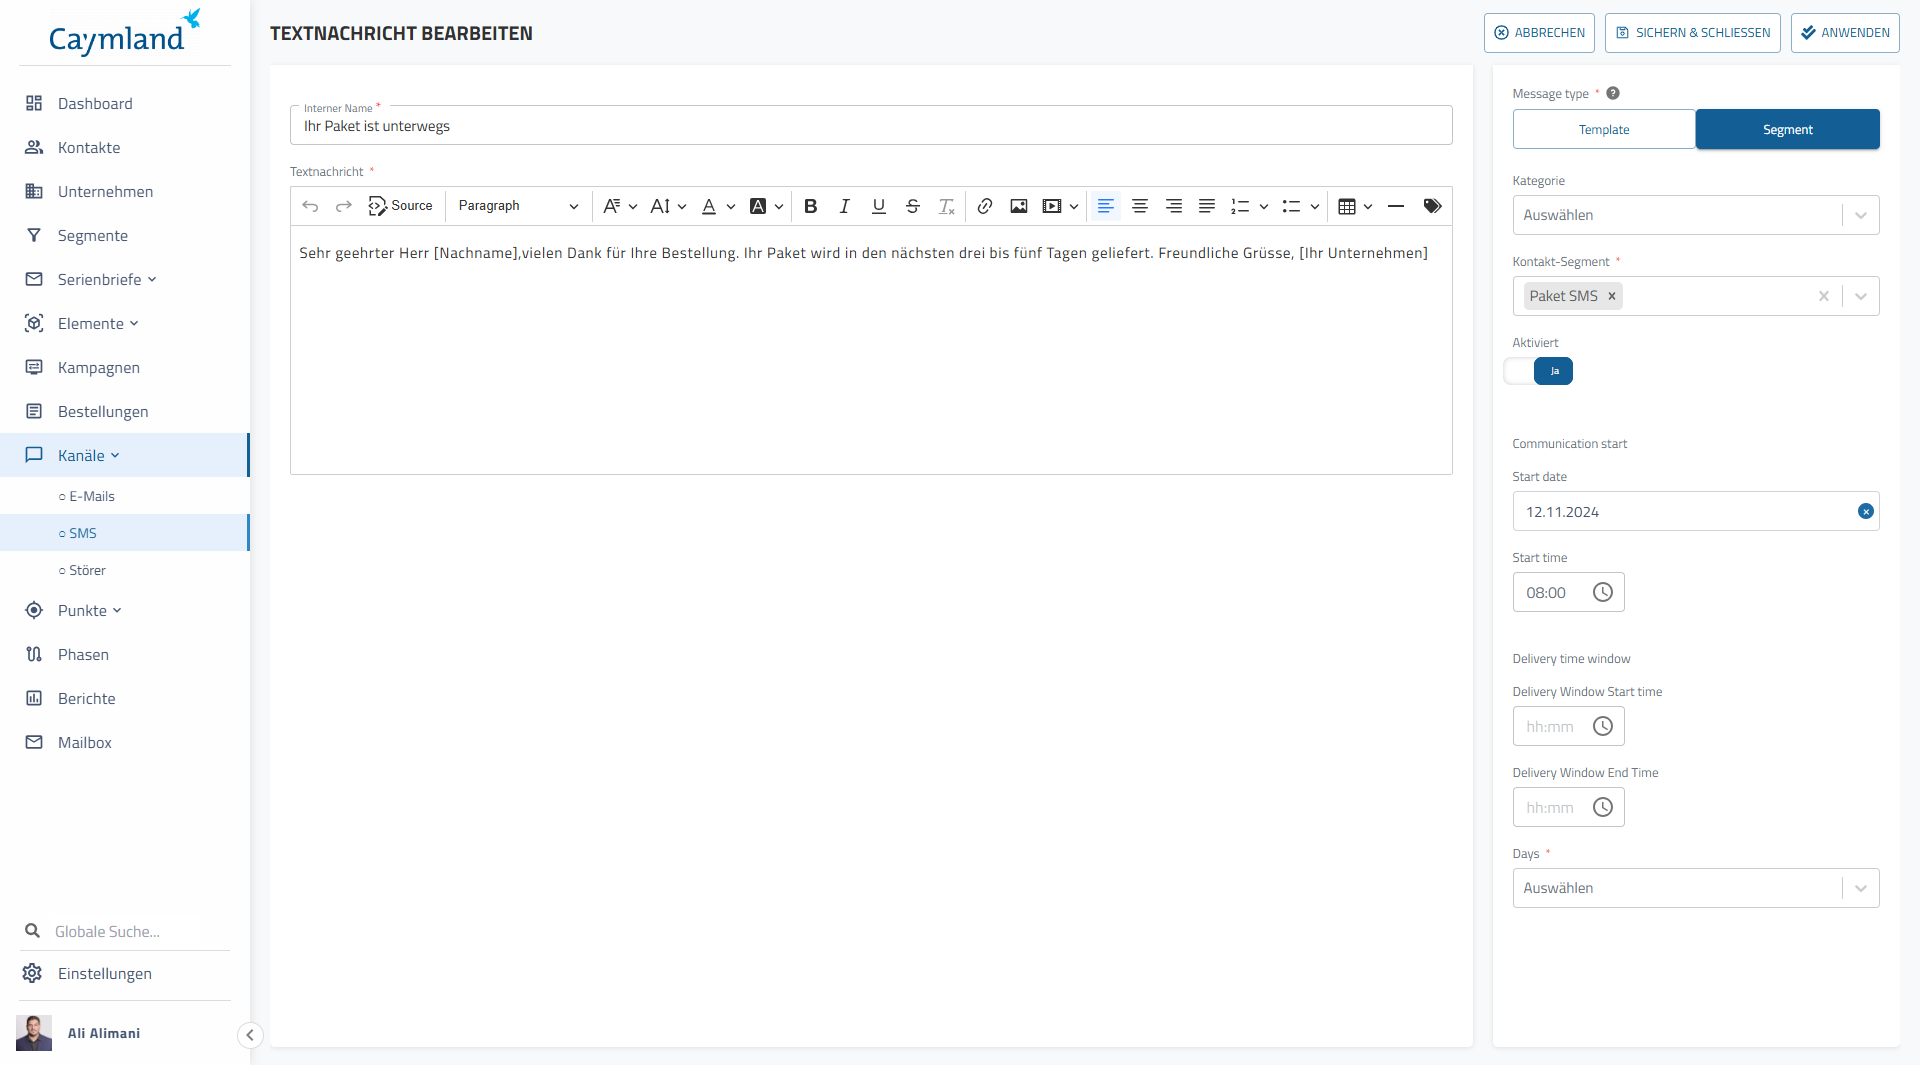1920x1065 pixels.
Task: Open the Paragraph style dropdown
Action: click(517, 206)
